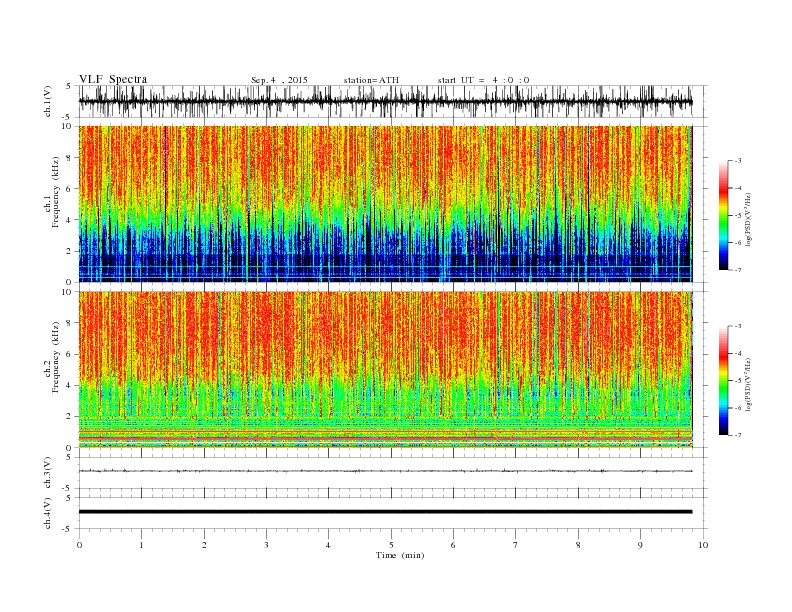Click inside the ch.1 spectrogram panel
792x612 pixels.
pyautogui.click(x=385, y=204)
